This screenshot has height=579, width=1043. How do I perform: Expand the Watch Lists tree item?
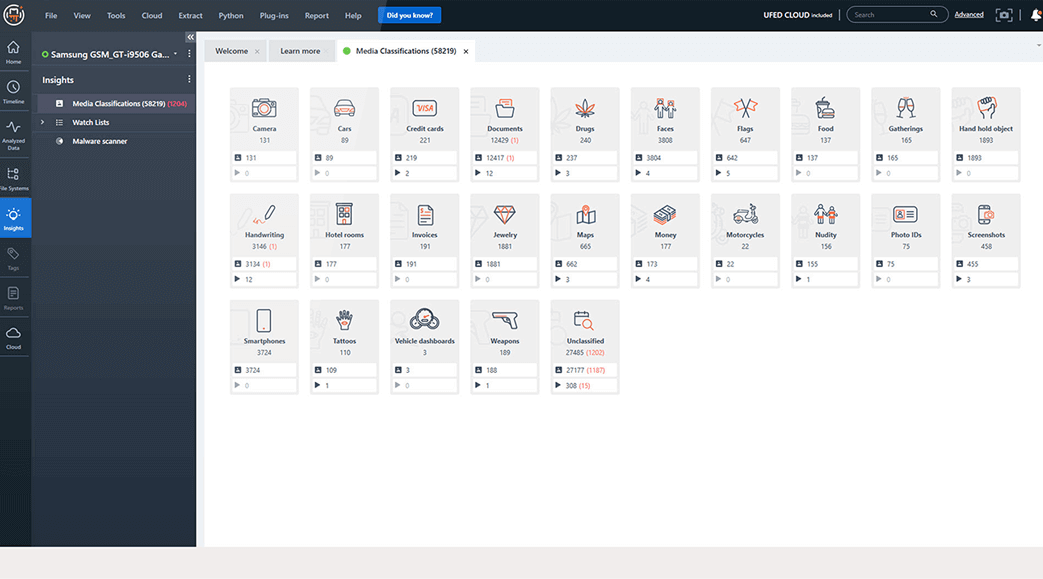(43, 122)
